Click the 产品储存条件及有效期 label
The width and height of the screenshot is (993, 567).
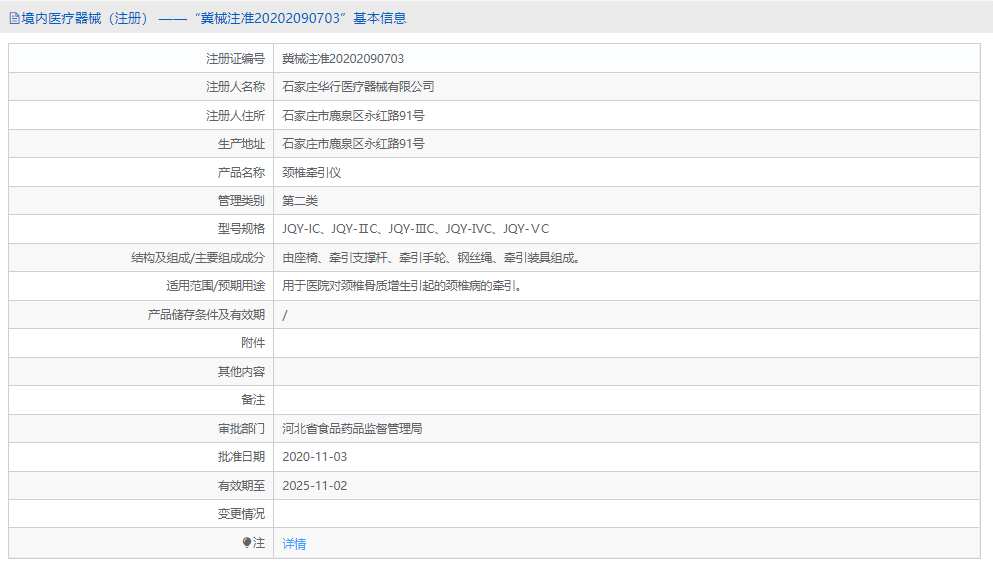pyautogui.click(x=206, y=315)
